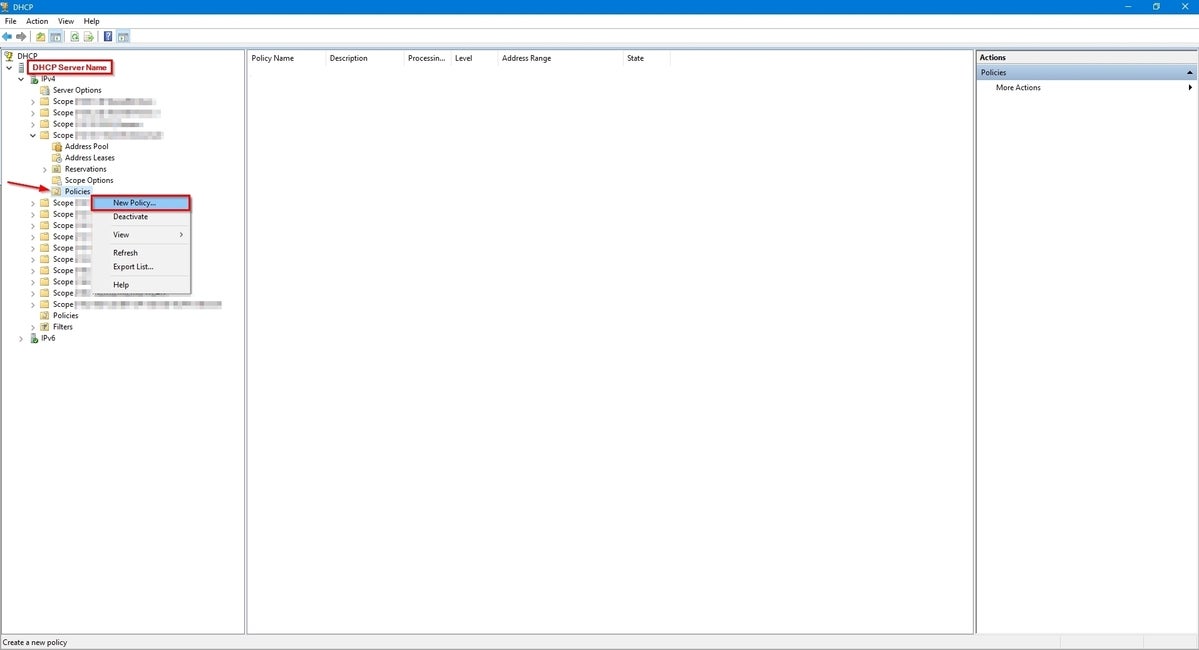
Task: Expand the Filters tree node
Action: [32, 326]
